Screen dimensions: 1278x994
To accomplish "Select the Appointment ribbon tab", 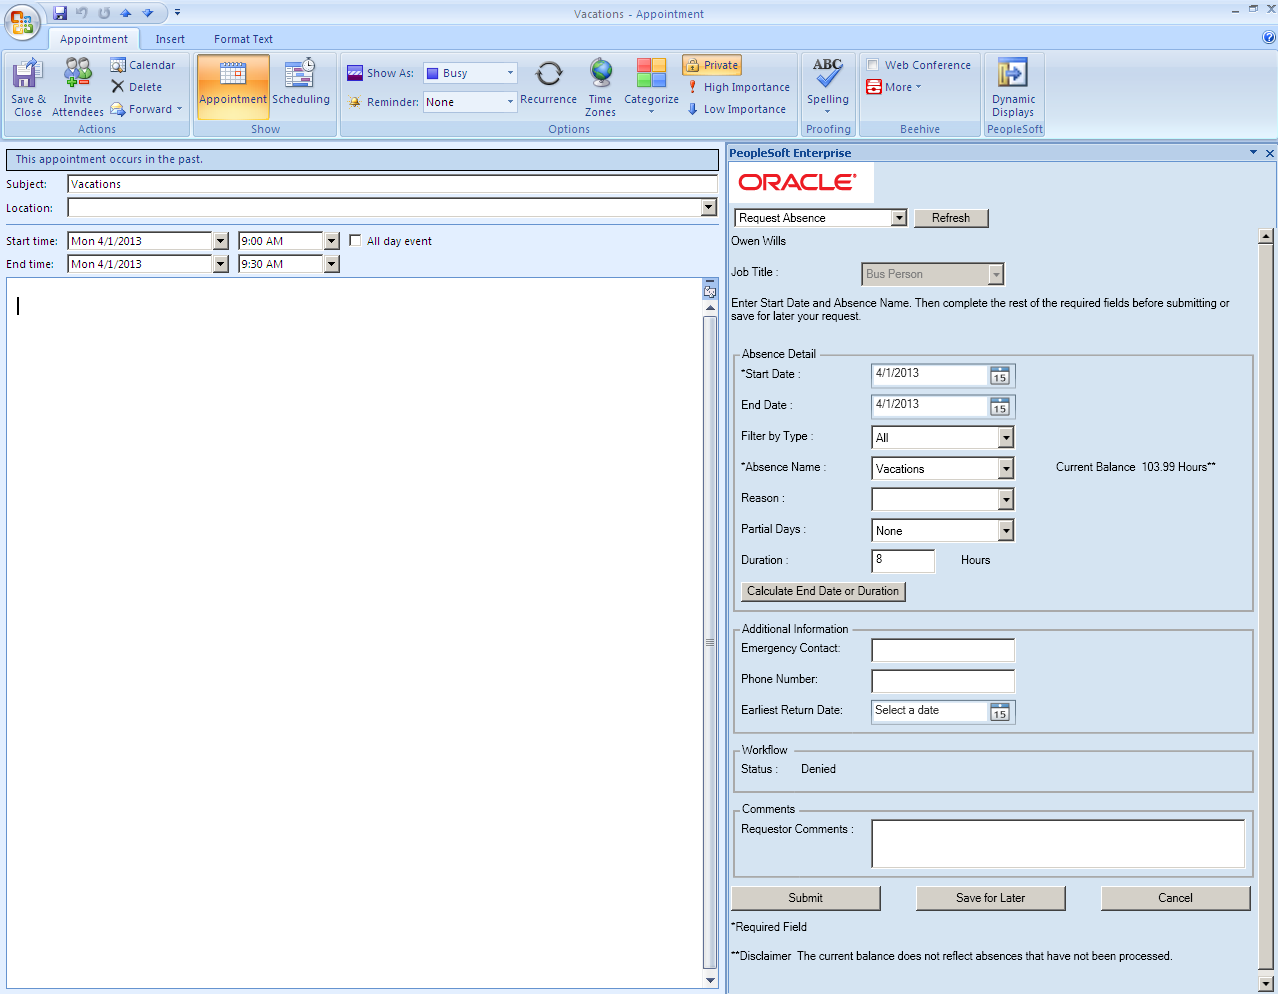I will pos(94,39).
